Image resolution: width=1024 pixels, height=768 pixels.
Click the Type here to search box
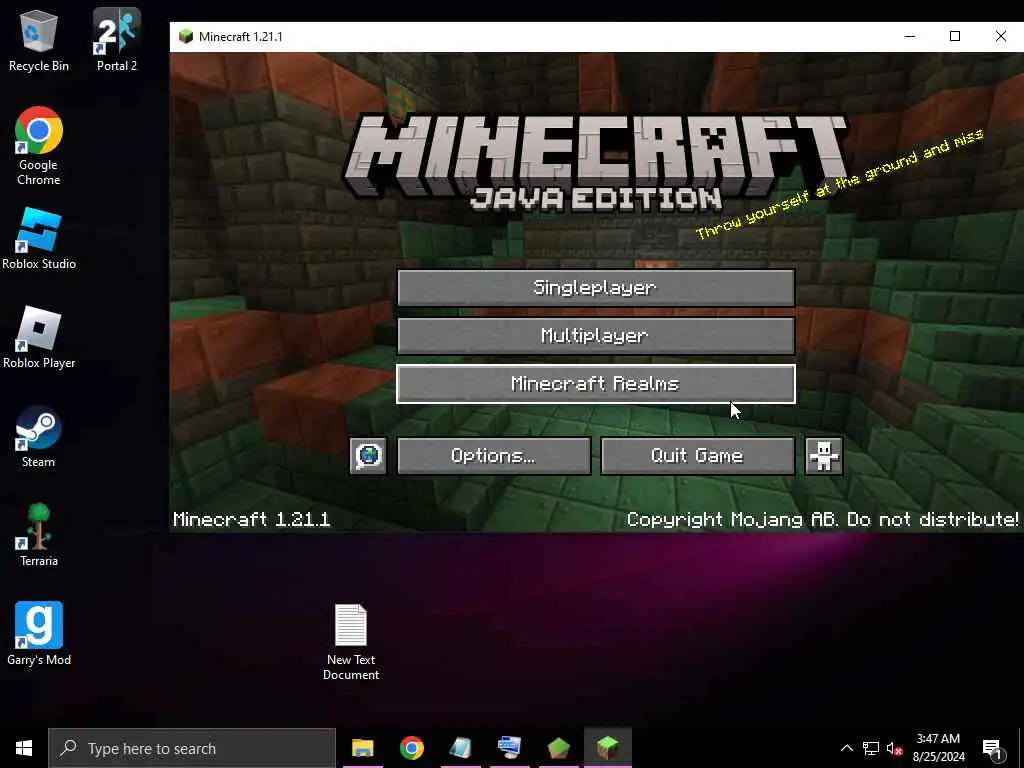pyautogui.click(x=192, y=748)
